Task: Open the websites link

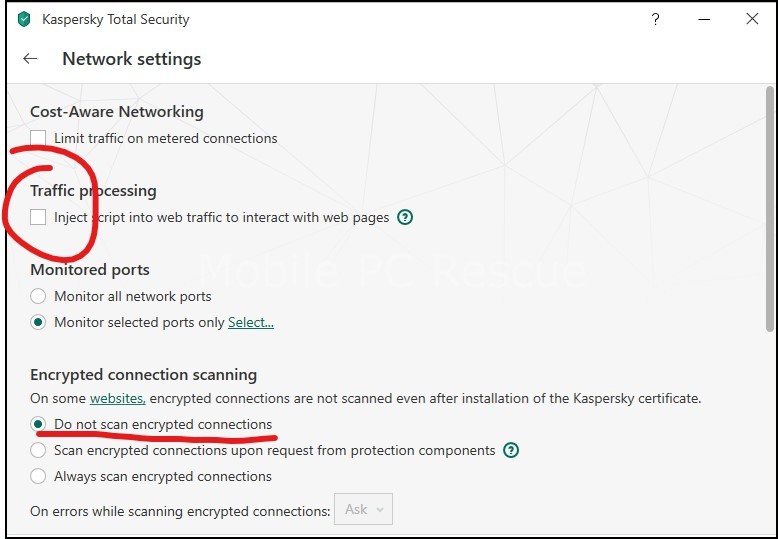Action: 118,398
